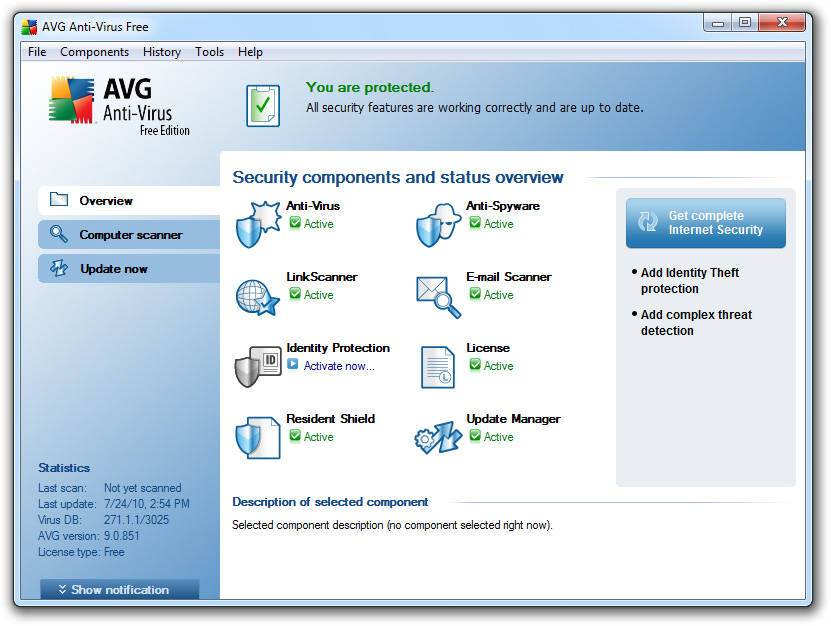Click Get complete Internet Security button
Viewport: 831px width, 626px height.
click(x=705, y=223)
